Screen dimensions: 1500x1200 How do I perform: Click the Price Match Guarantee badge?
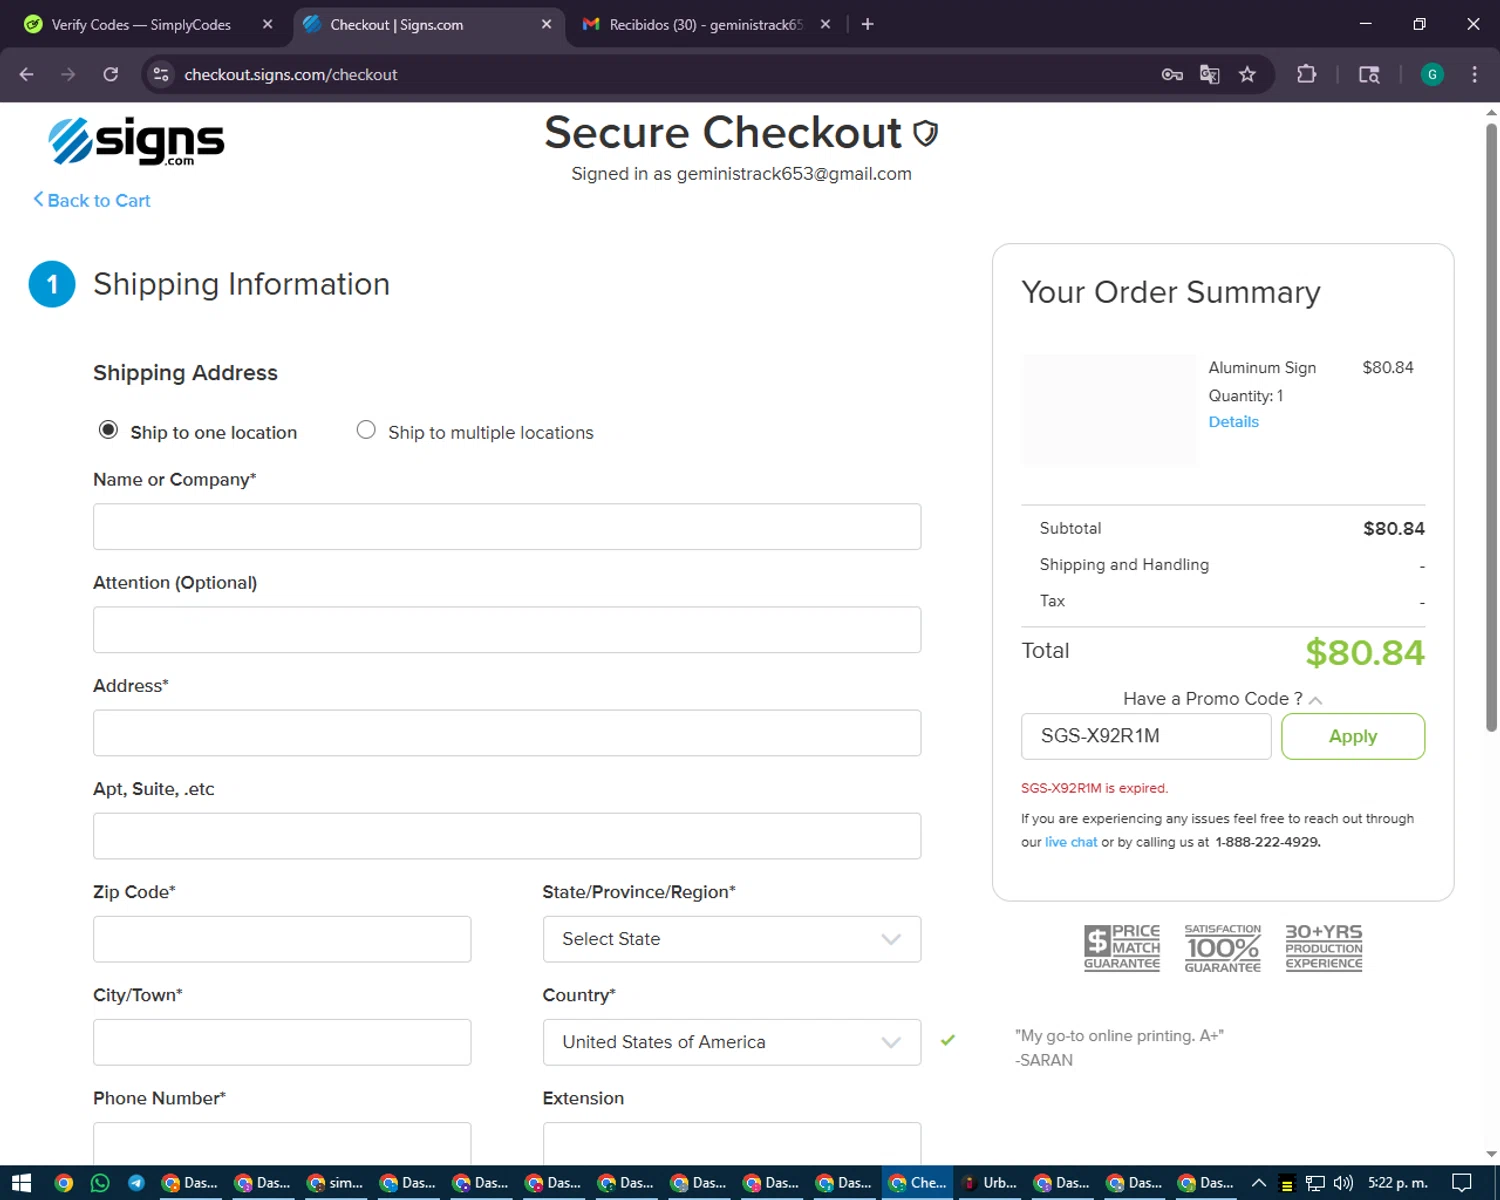pyautogui.click(x=1122, y=947)
